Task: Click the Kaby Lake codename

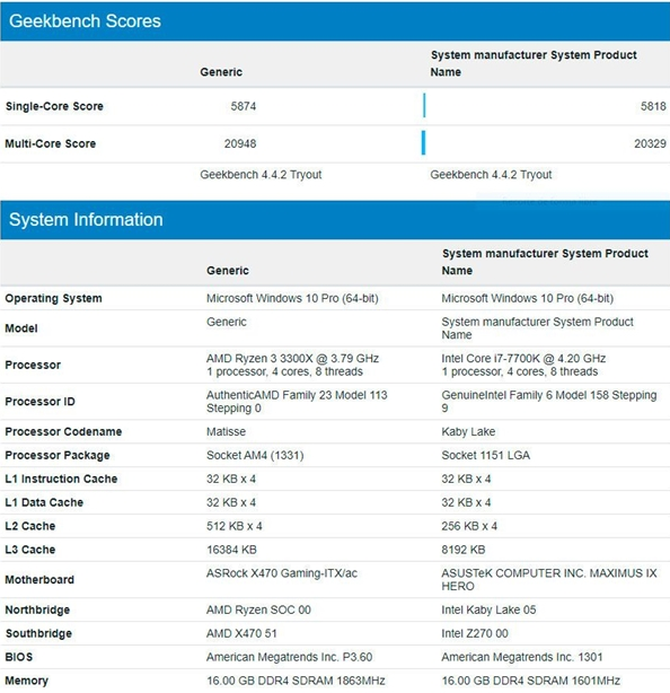Action: (x=468, y=432)
